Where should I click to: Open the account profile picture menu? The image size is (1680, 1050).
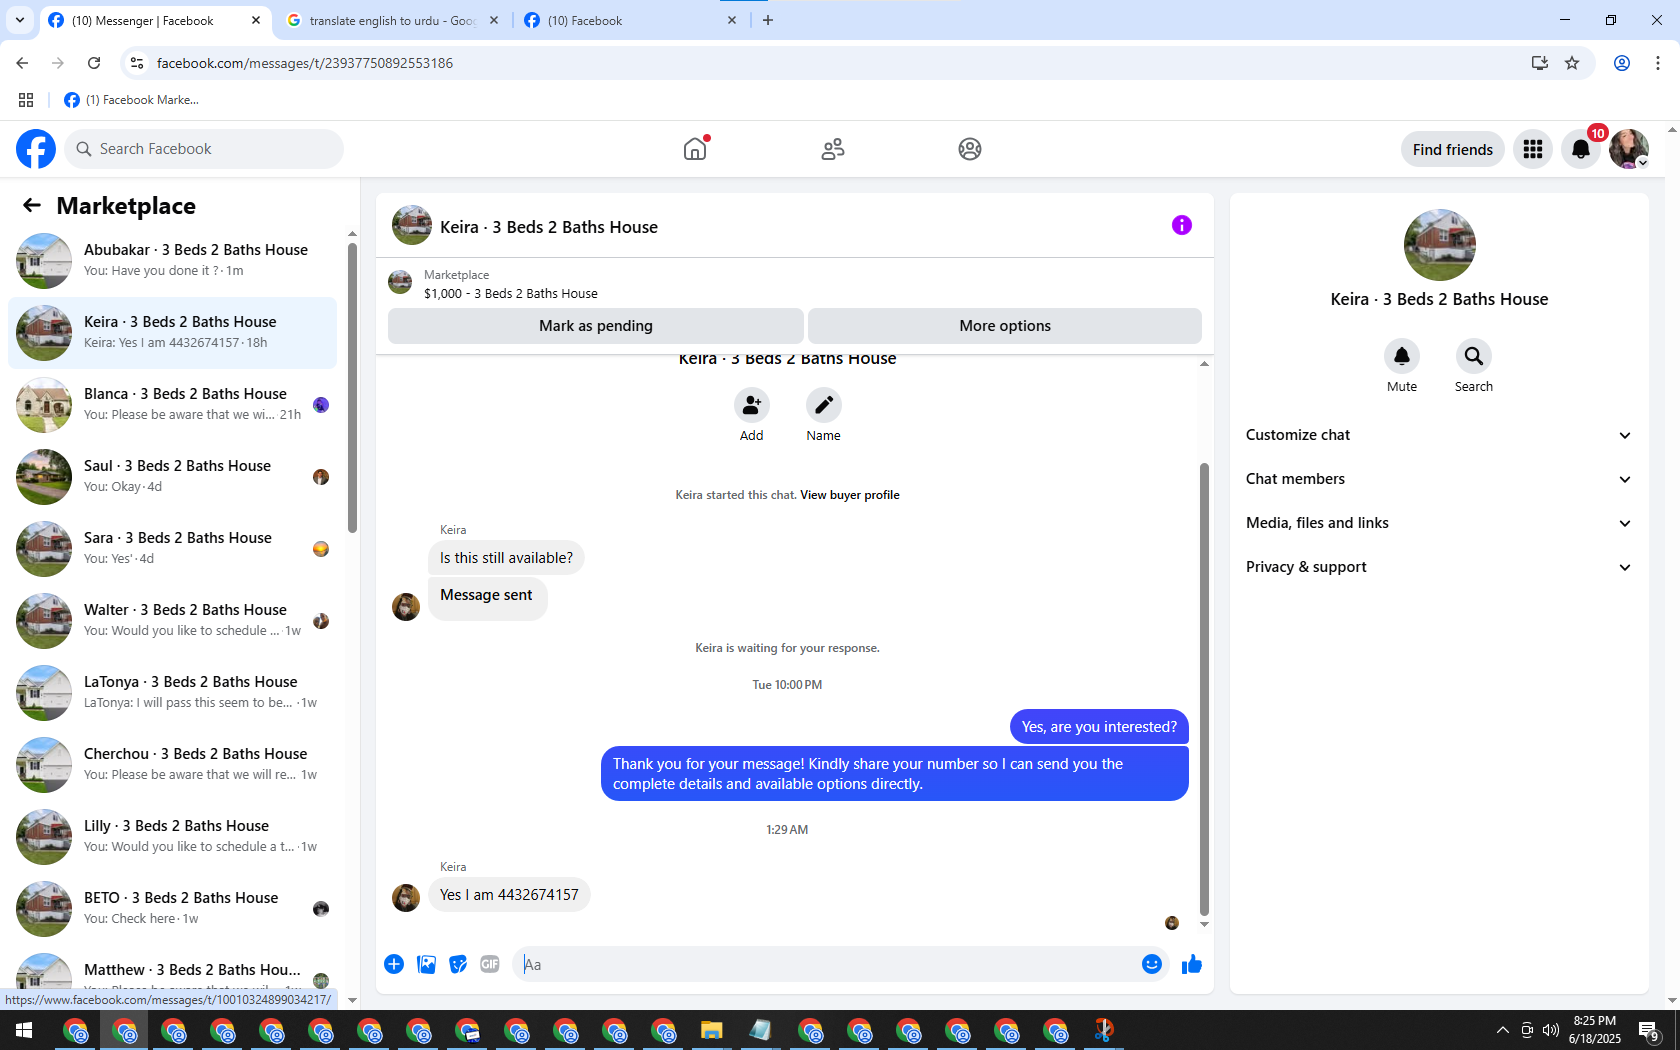pyautogui.click(x=1629, y=149)
